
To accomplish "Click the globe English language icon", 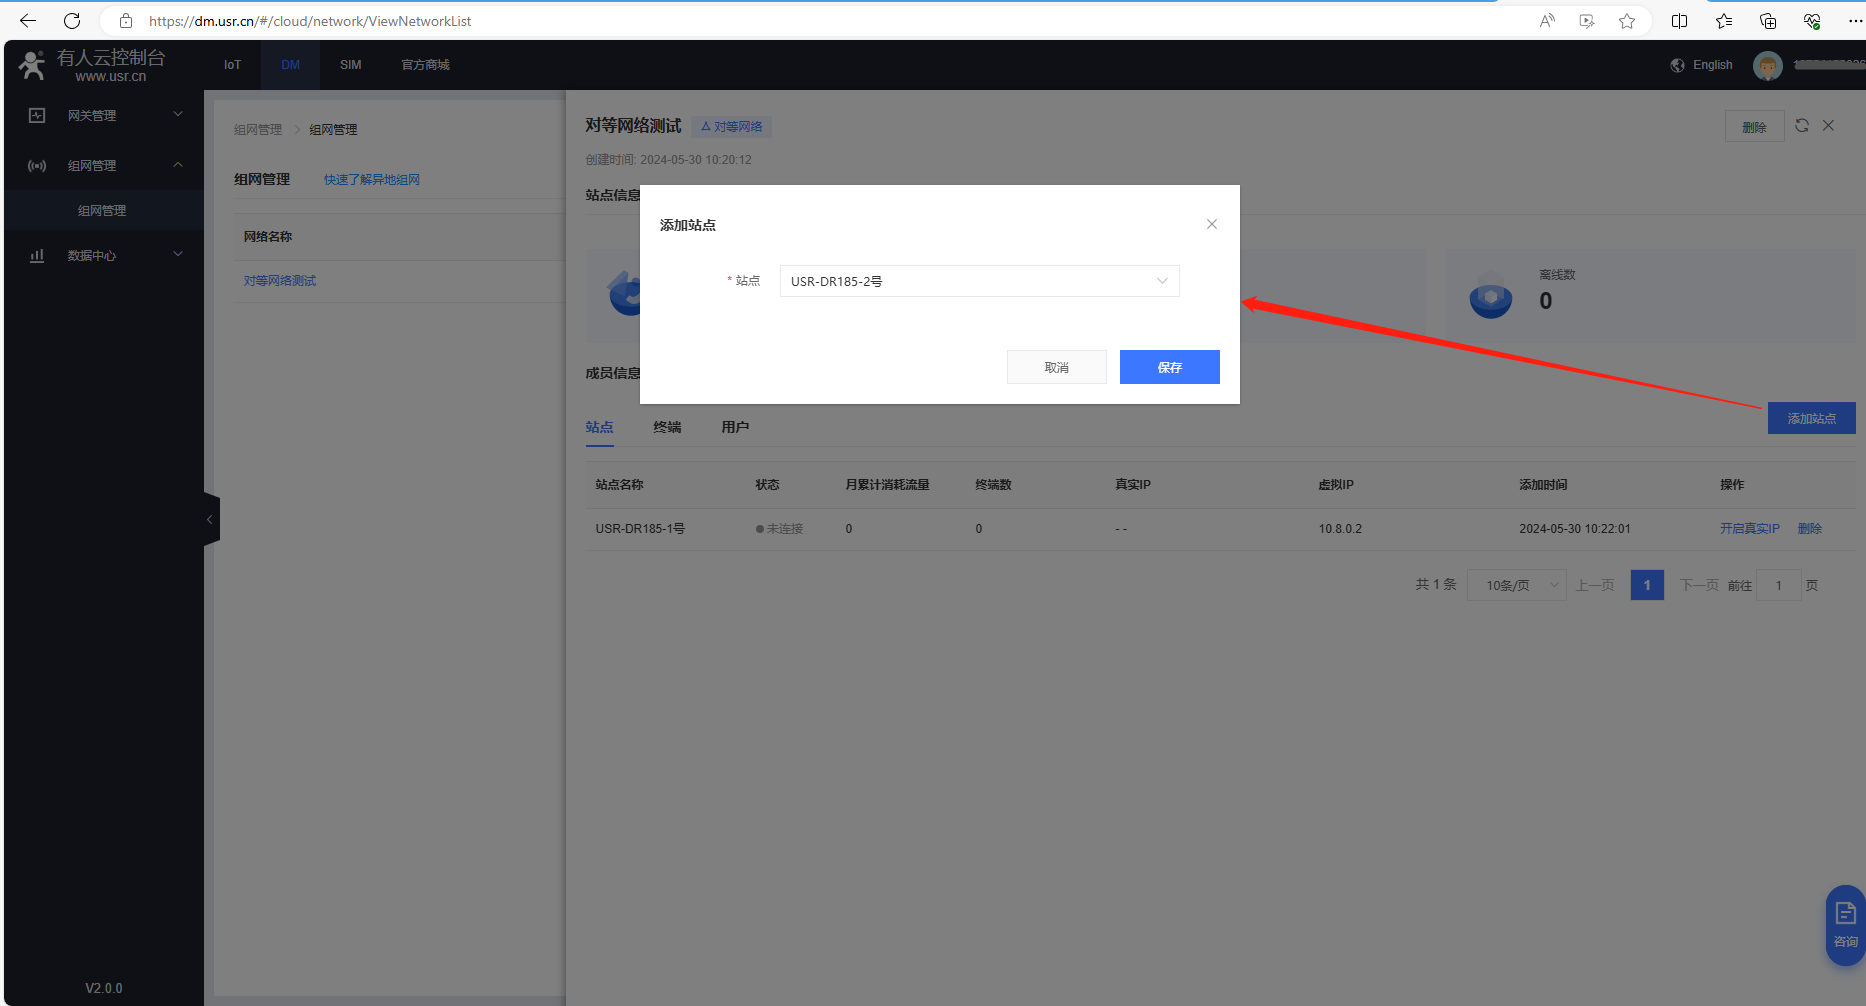I will (x=1678, y=65).
